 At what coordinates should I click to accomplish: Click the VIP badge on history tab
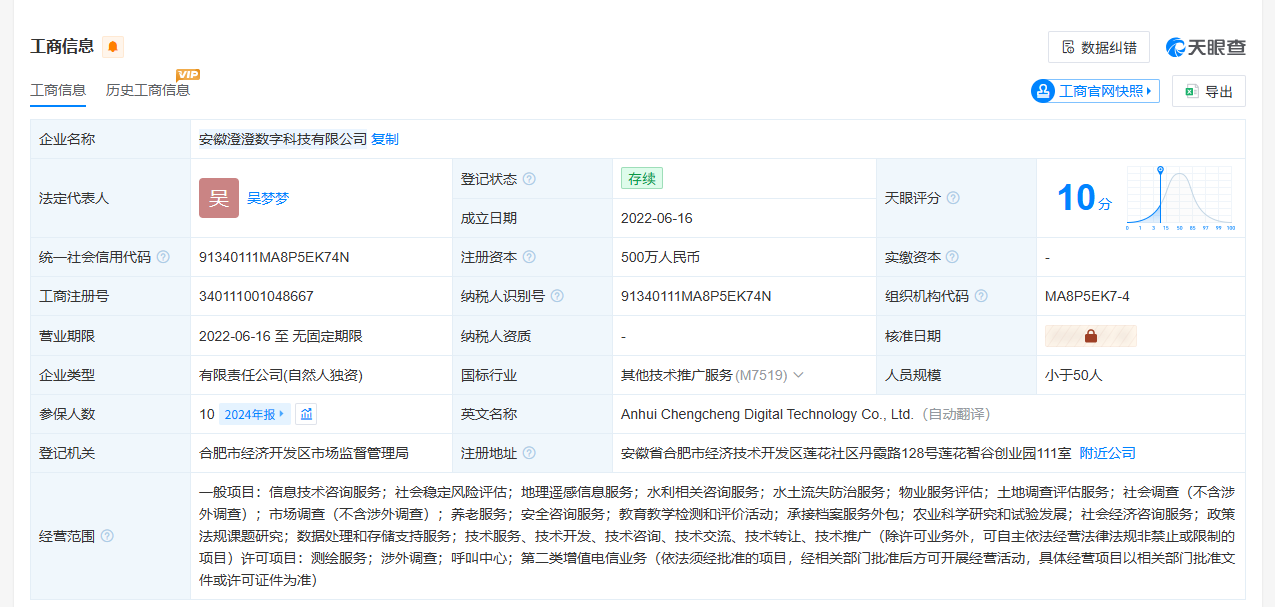click(x=188, y=75)
